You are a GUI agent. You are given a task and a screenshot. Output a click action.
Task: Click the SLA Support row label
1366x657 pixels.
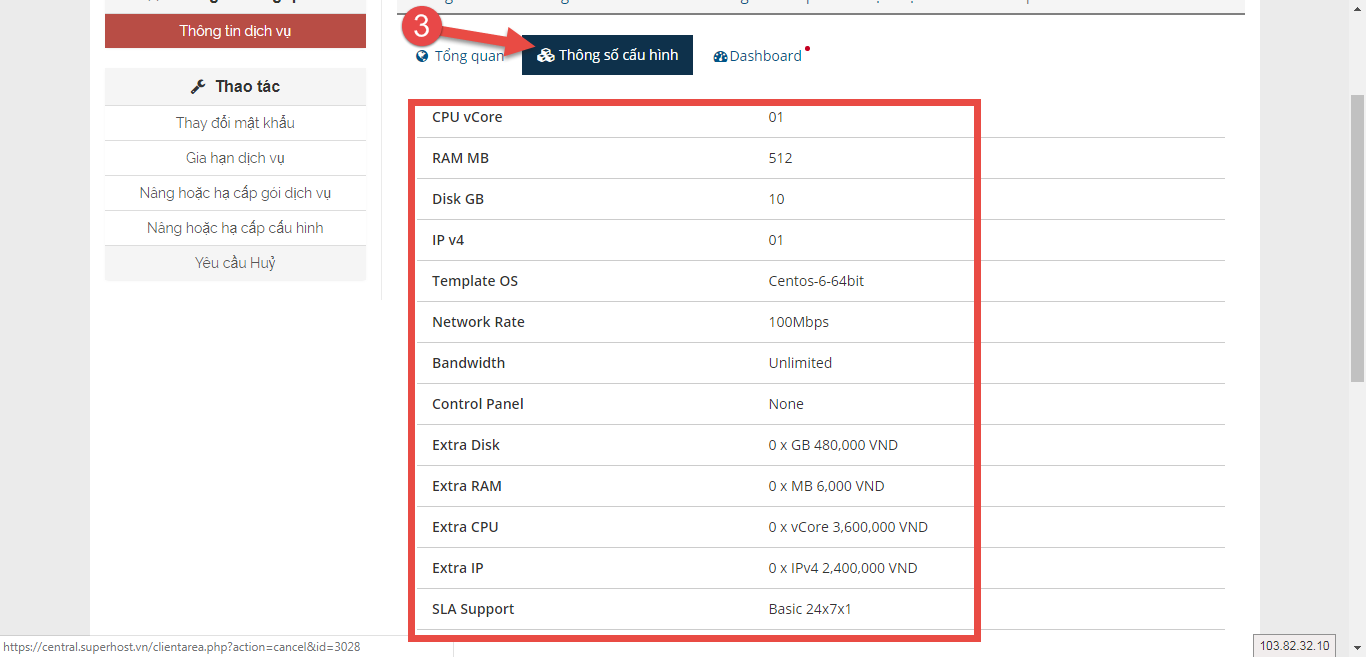(473, 609)
